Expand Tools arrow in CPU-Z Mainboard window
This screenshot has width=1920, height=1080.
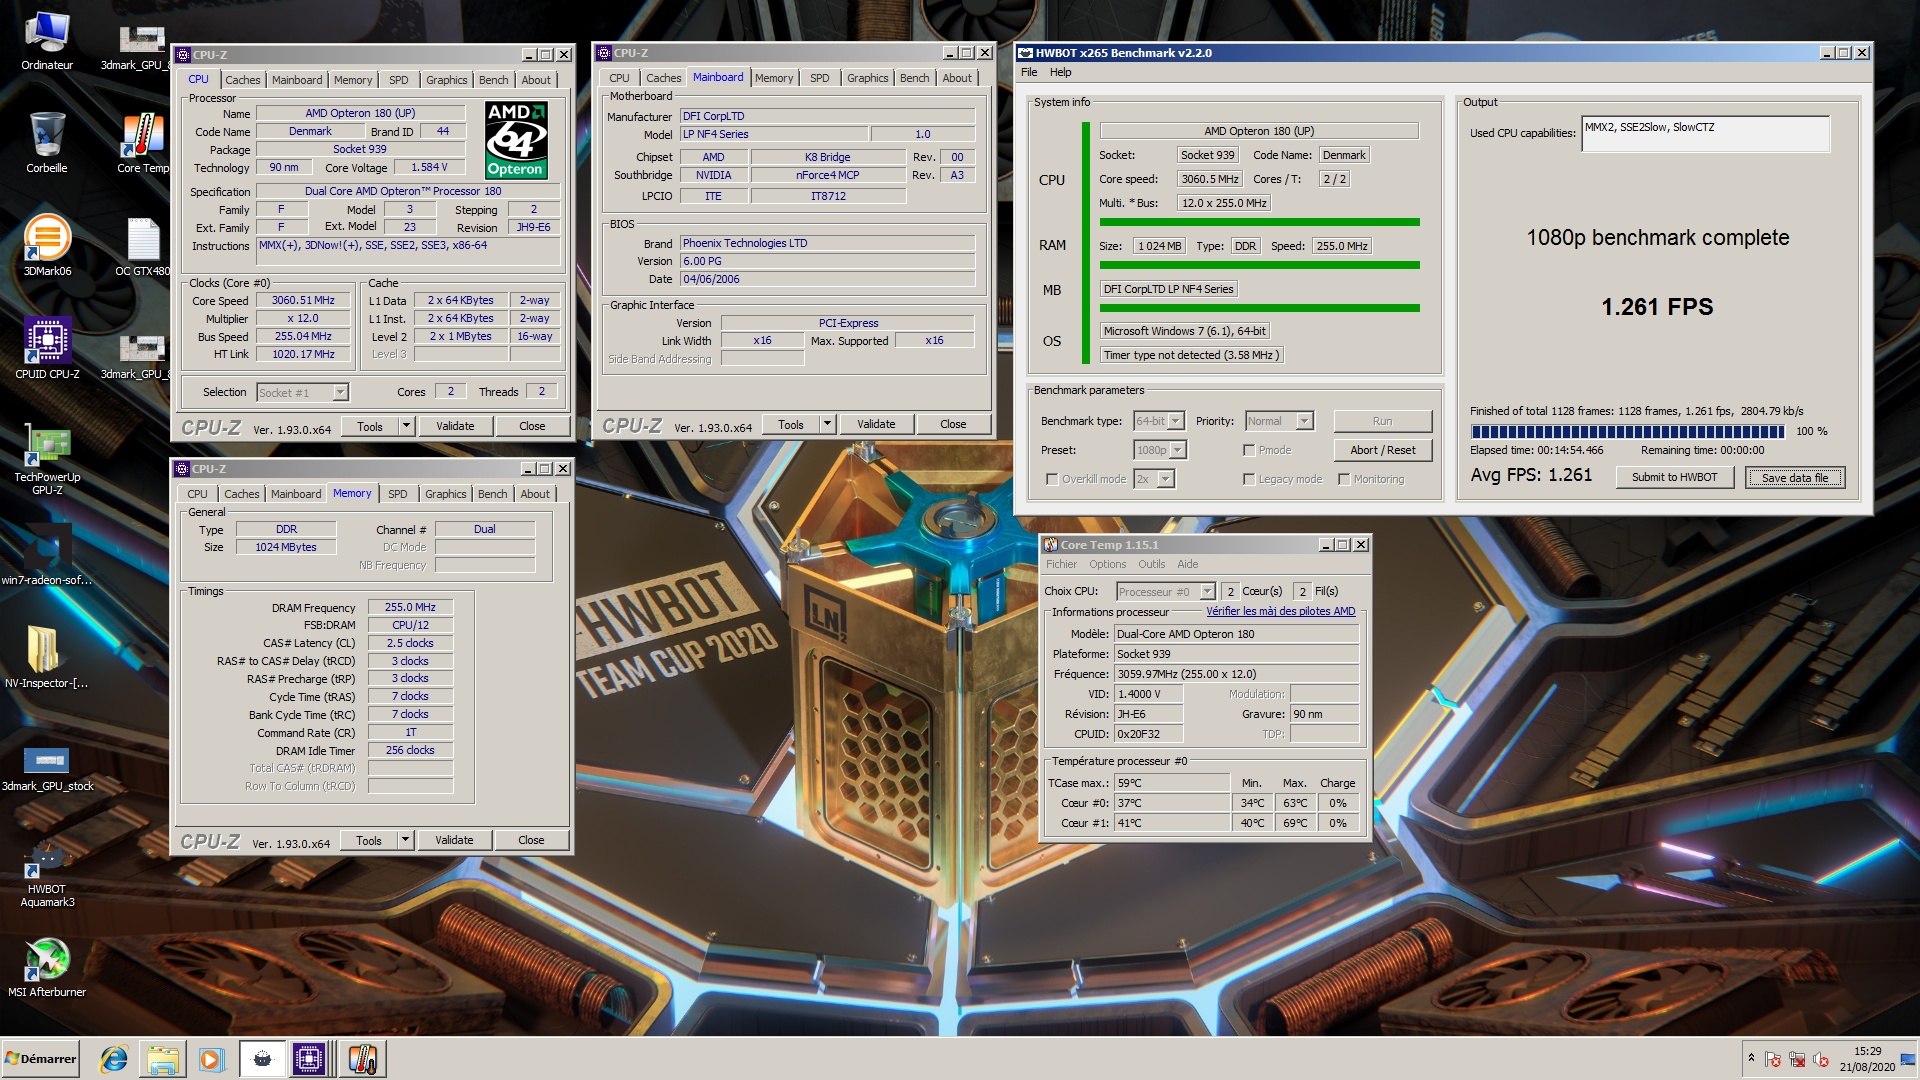[x=827, y=424]
